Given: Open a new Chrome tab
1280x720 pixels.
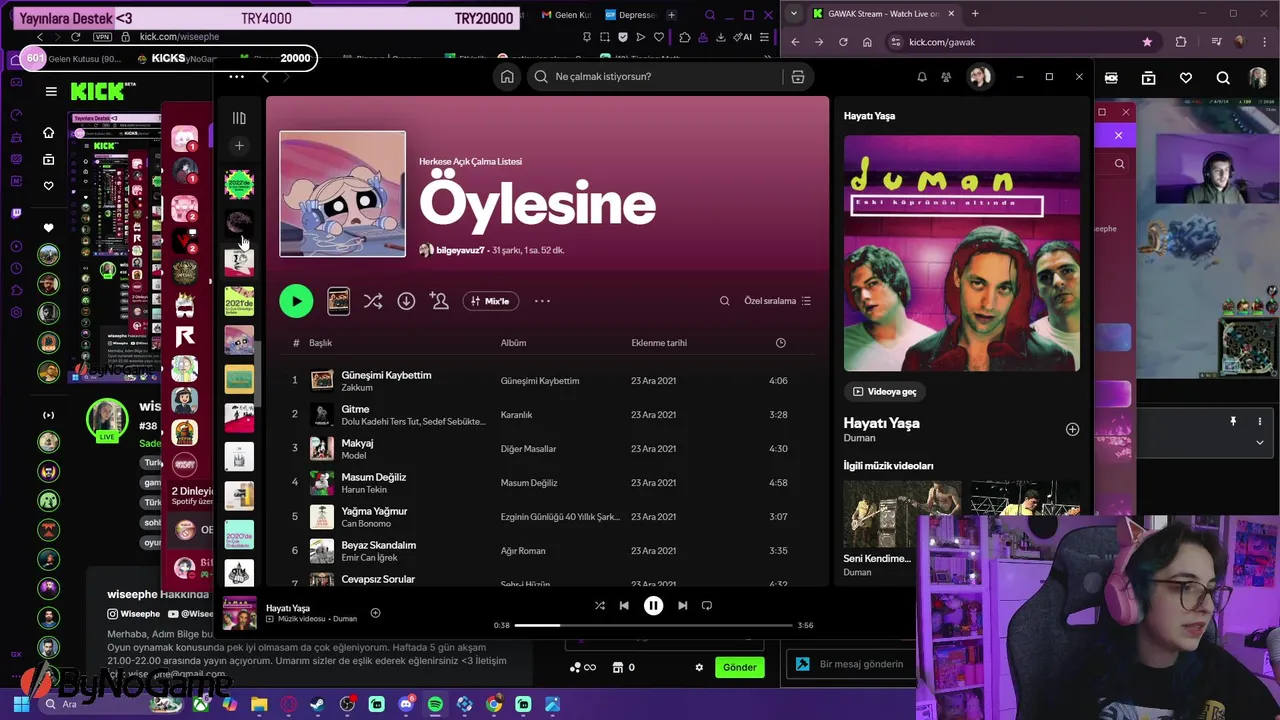Looking at the screenshot, I should (x=975, y=14).
